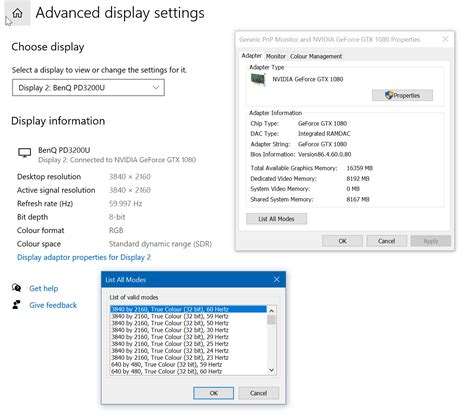Open Display adaptor properties for Display 2
Screen dimensions: 474x420
pos(84,257)
